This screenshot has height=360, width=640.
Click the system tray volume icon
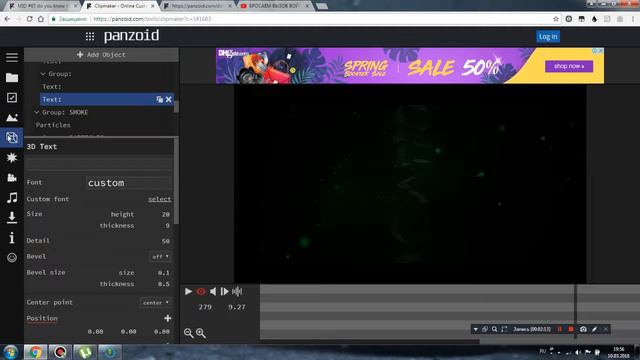[x=578, y=352]
